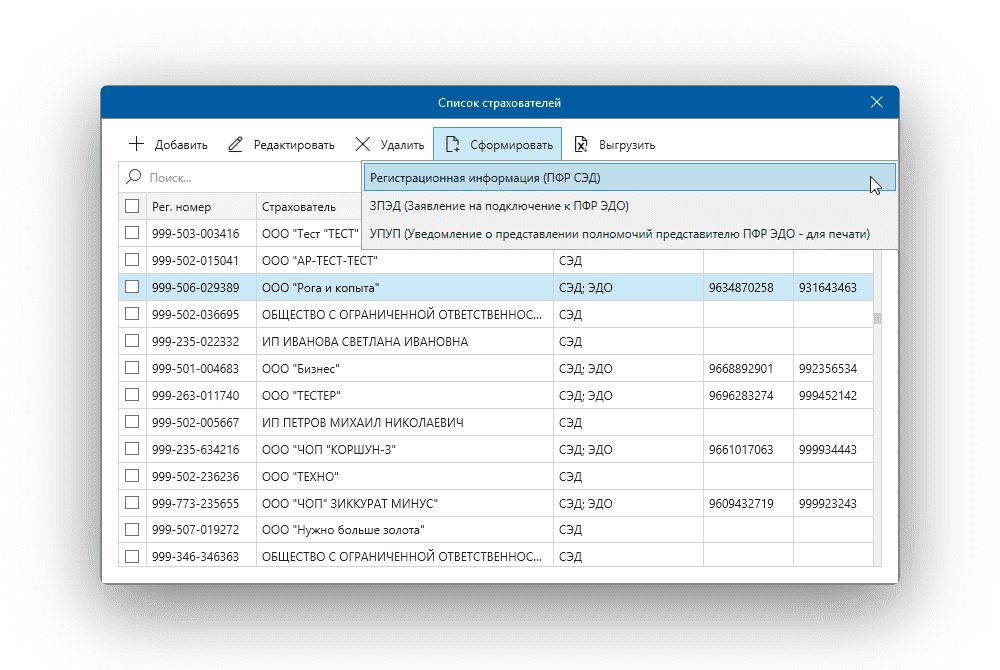Enable the checkbox for 999-502-036695
Screen dimensions: 1000x670
[132, 314]
